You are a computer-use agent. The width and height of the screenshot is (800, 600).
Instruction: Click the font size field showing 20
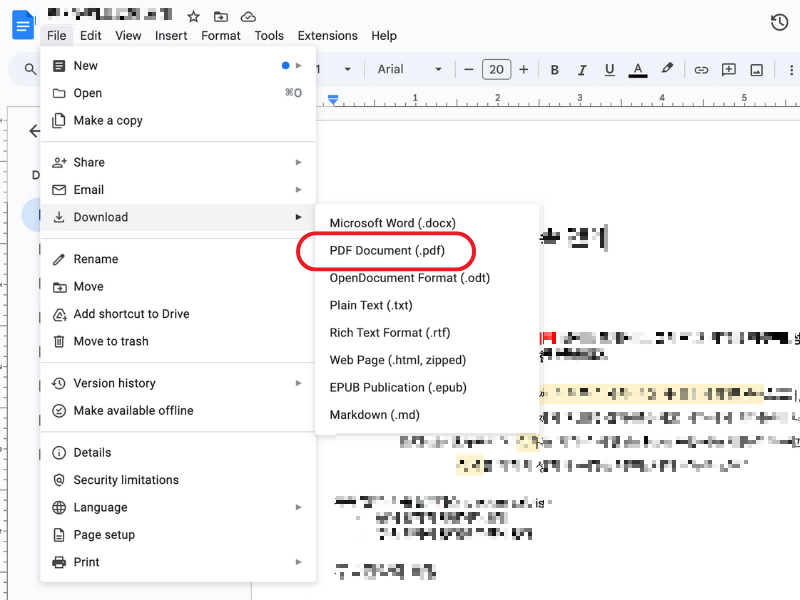click(x=496, y=69)
